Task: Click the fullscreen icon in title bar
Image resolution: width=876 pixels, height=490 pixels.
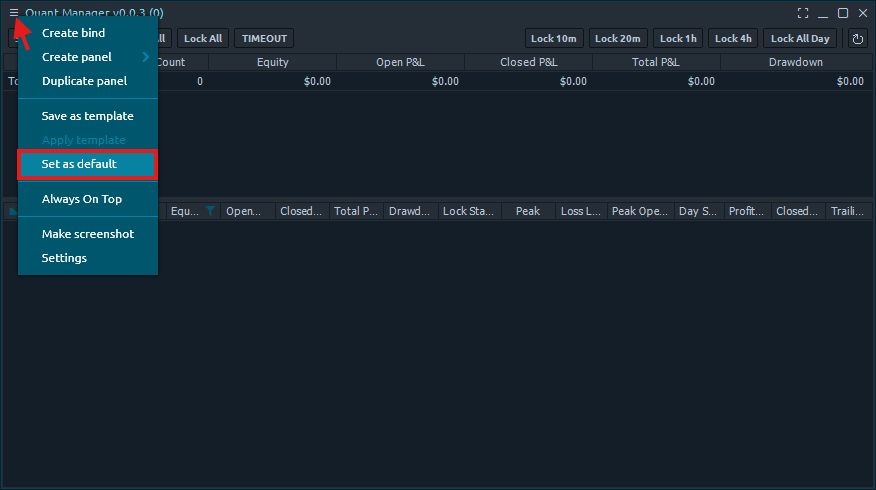Action: pos(803,13)
